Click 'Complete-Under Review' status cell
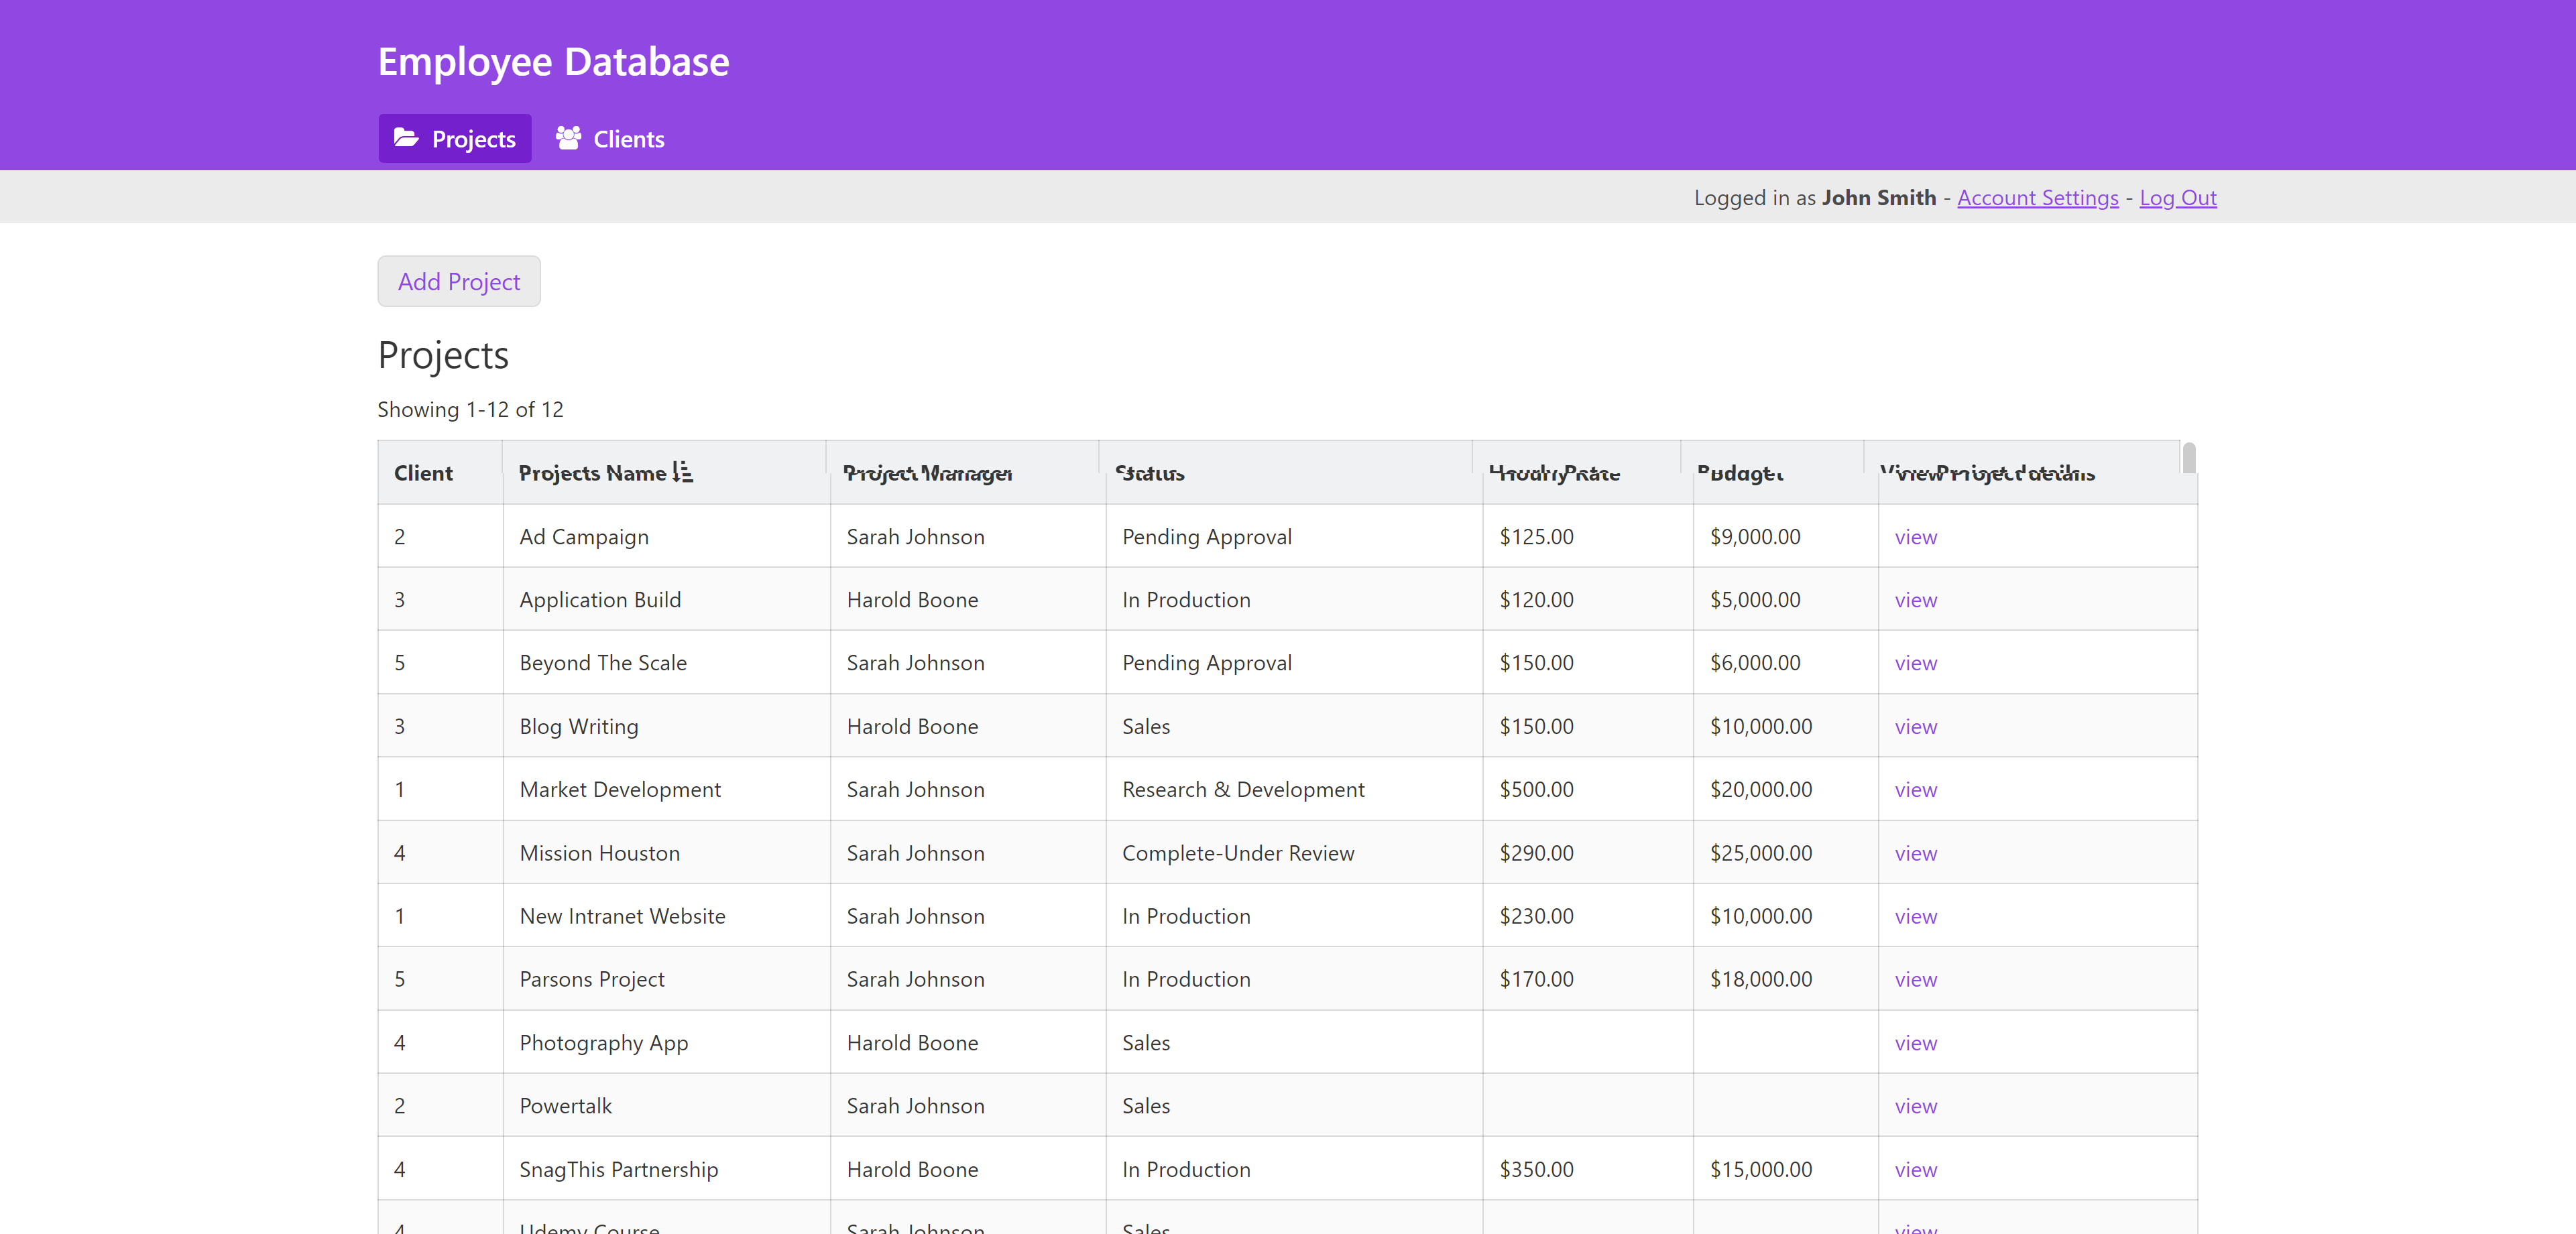 tap(1294, 853)
